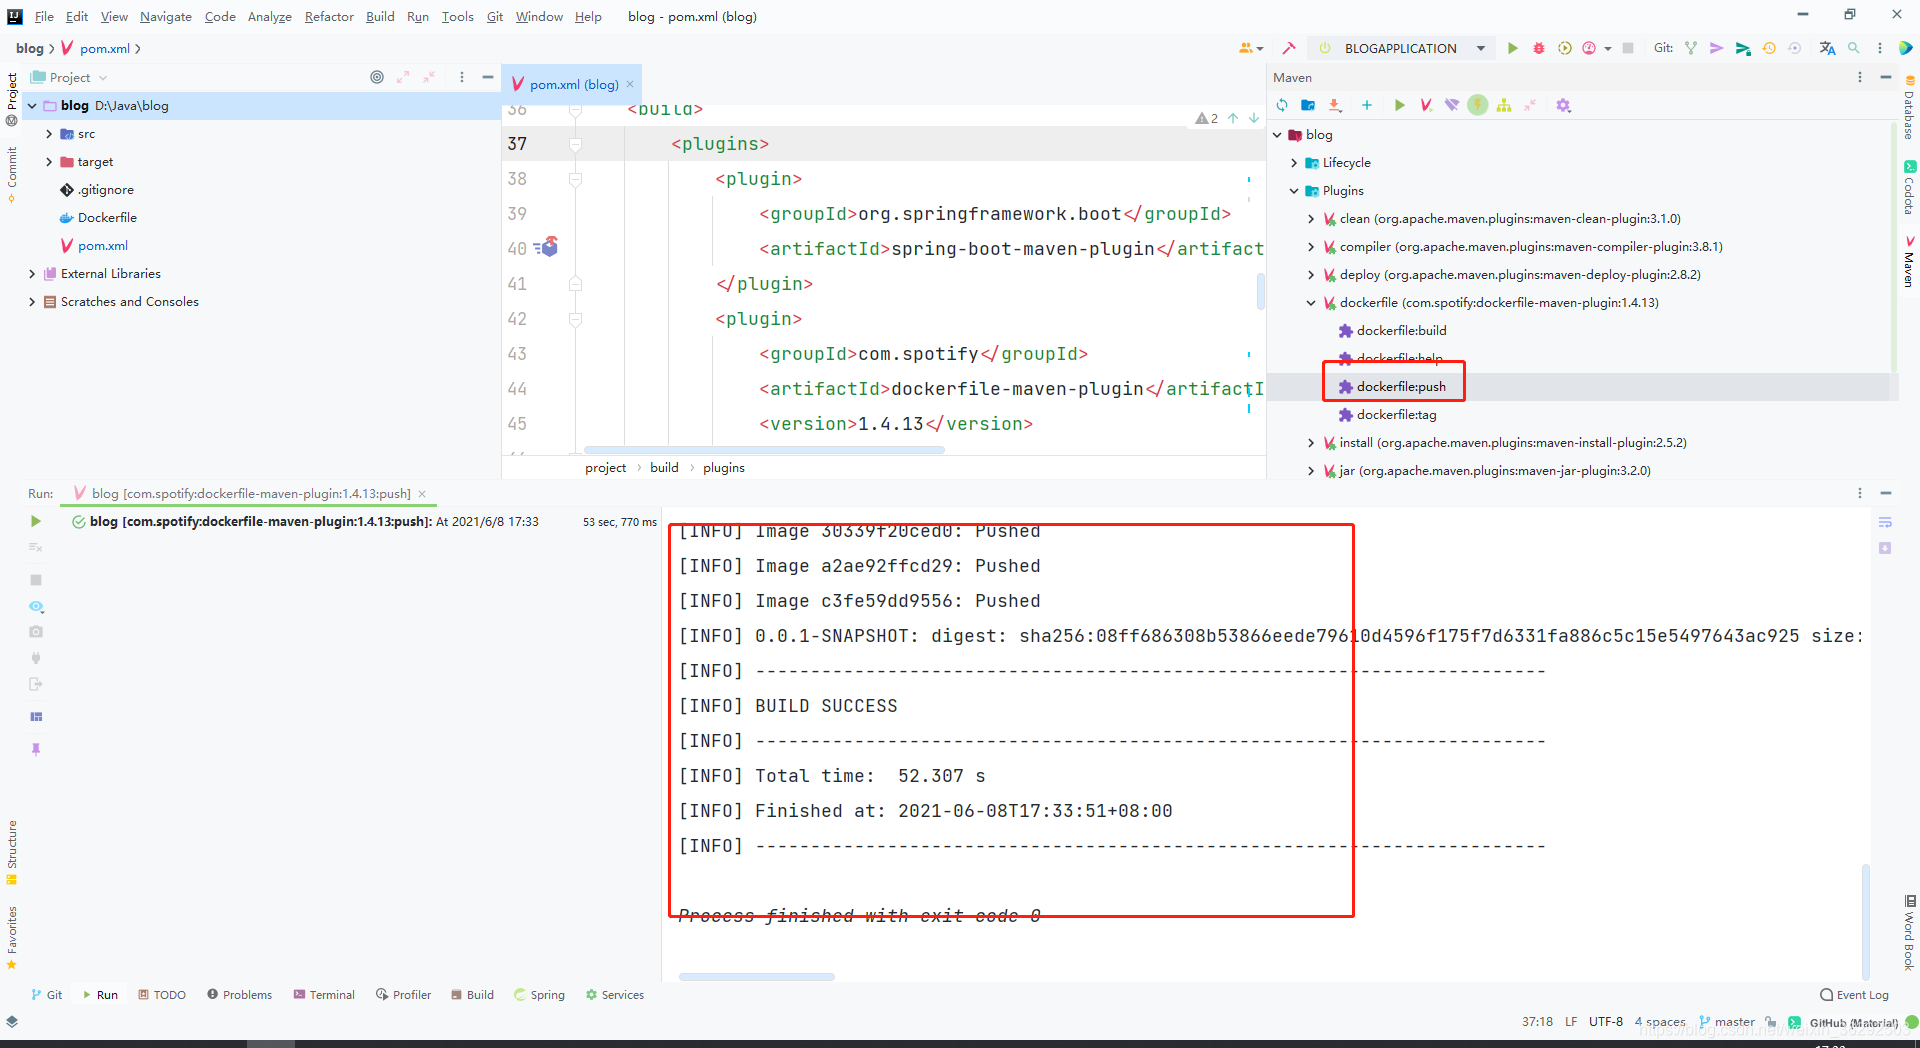
Task: Select the pom.xml (blog) editor tab
Action: [x=572, y=84]
